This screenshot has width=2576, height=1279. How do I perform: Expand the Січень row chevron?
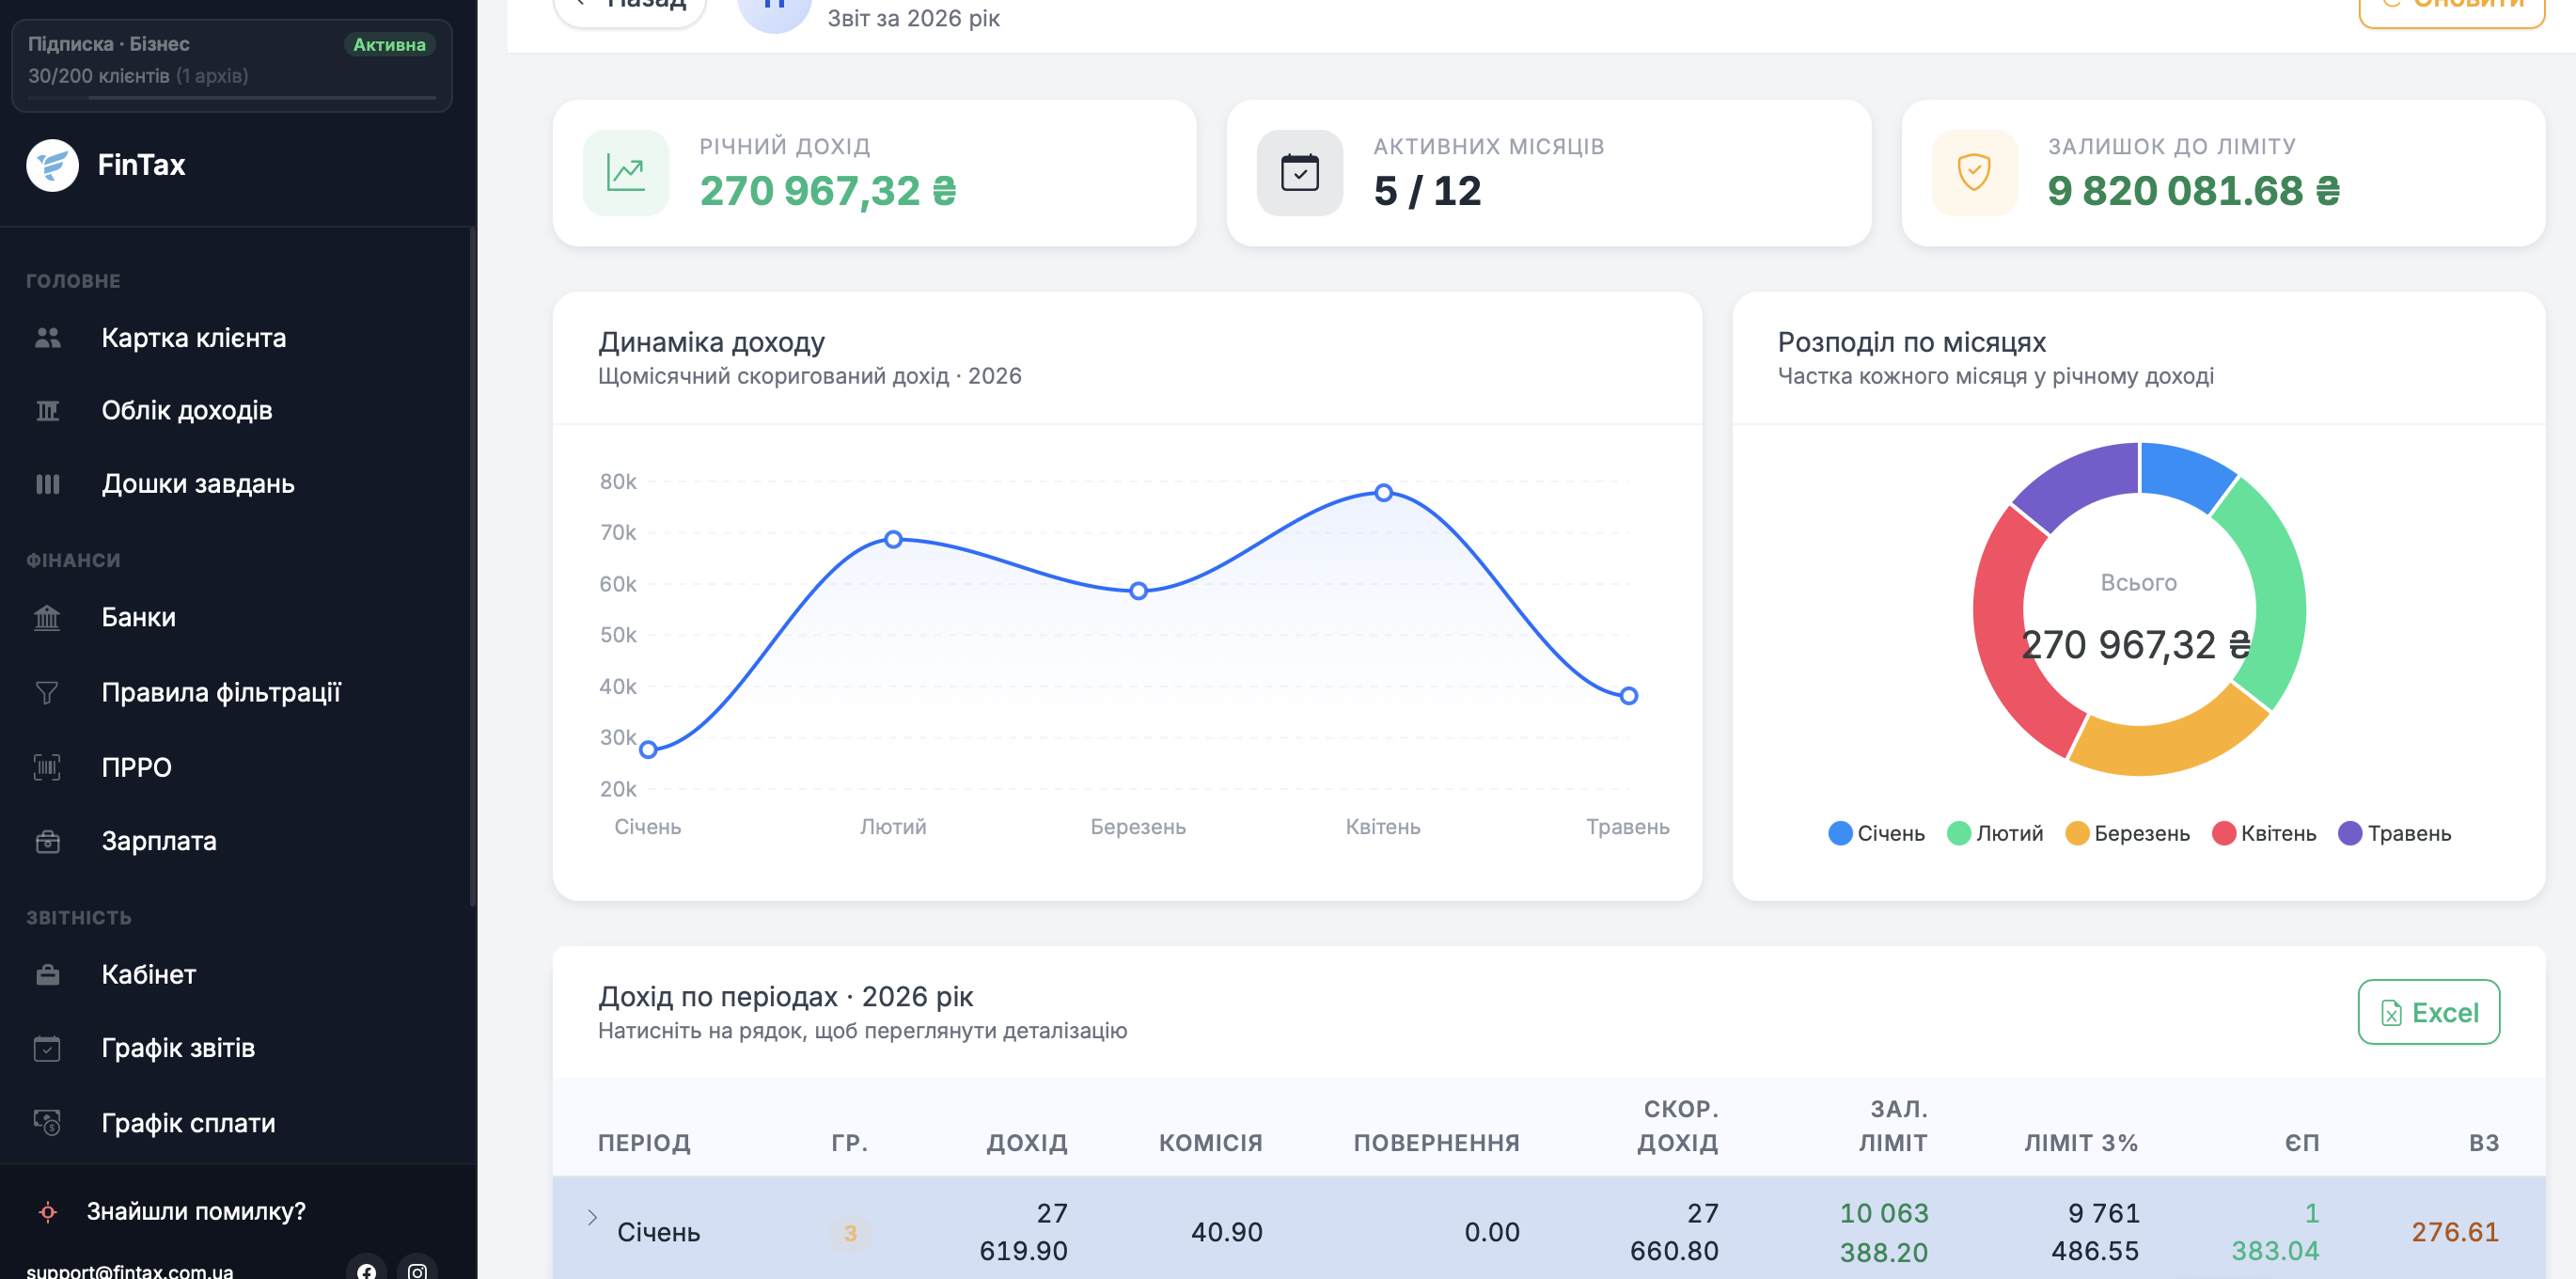(x=592, y=1217)
